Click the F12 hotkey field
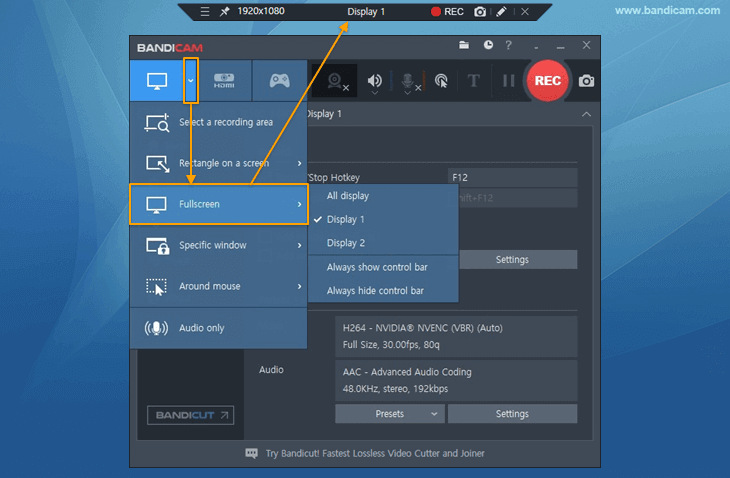This screenshot has height=478, width=730. [512, 177]
